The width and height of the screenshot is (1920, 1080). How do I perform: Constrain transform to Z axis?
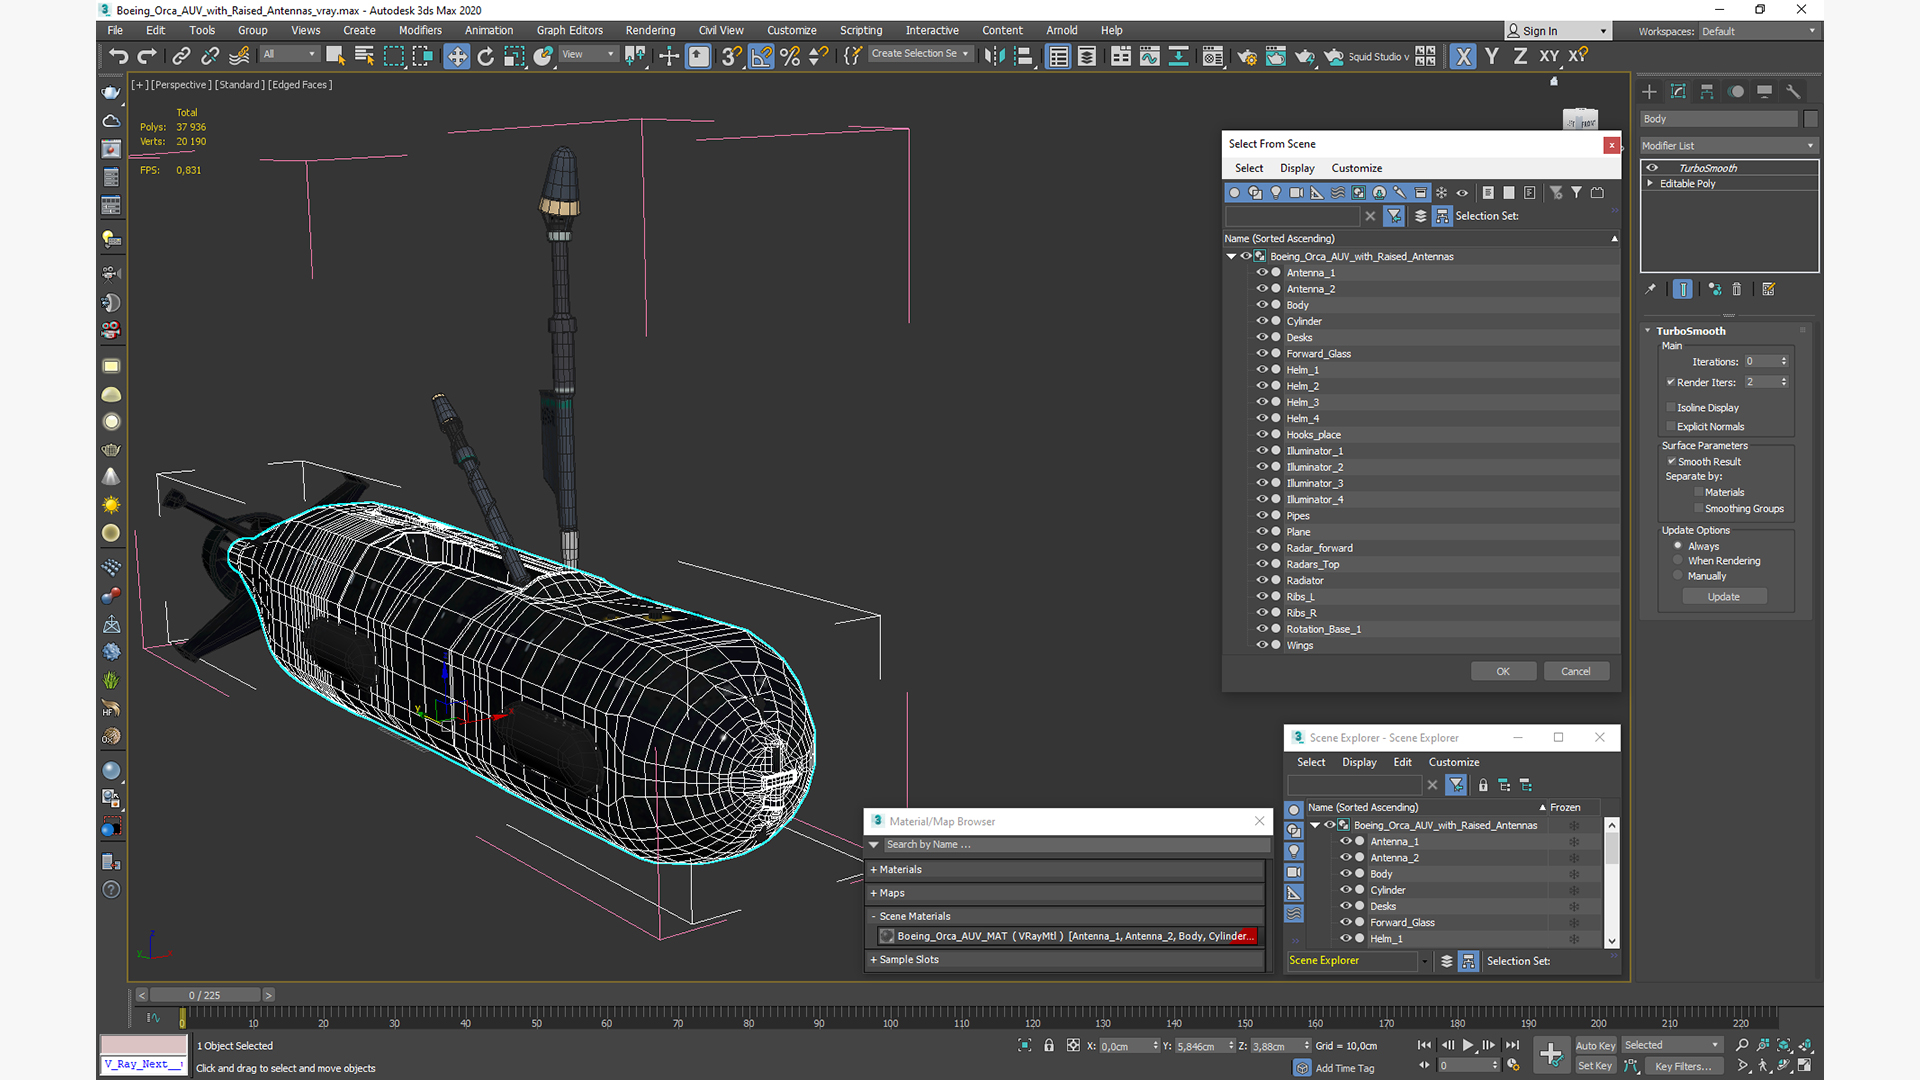(1520, 56)
